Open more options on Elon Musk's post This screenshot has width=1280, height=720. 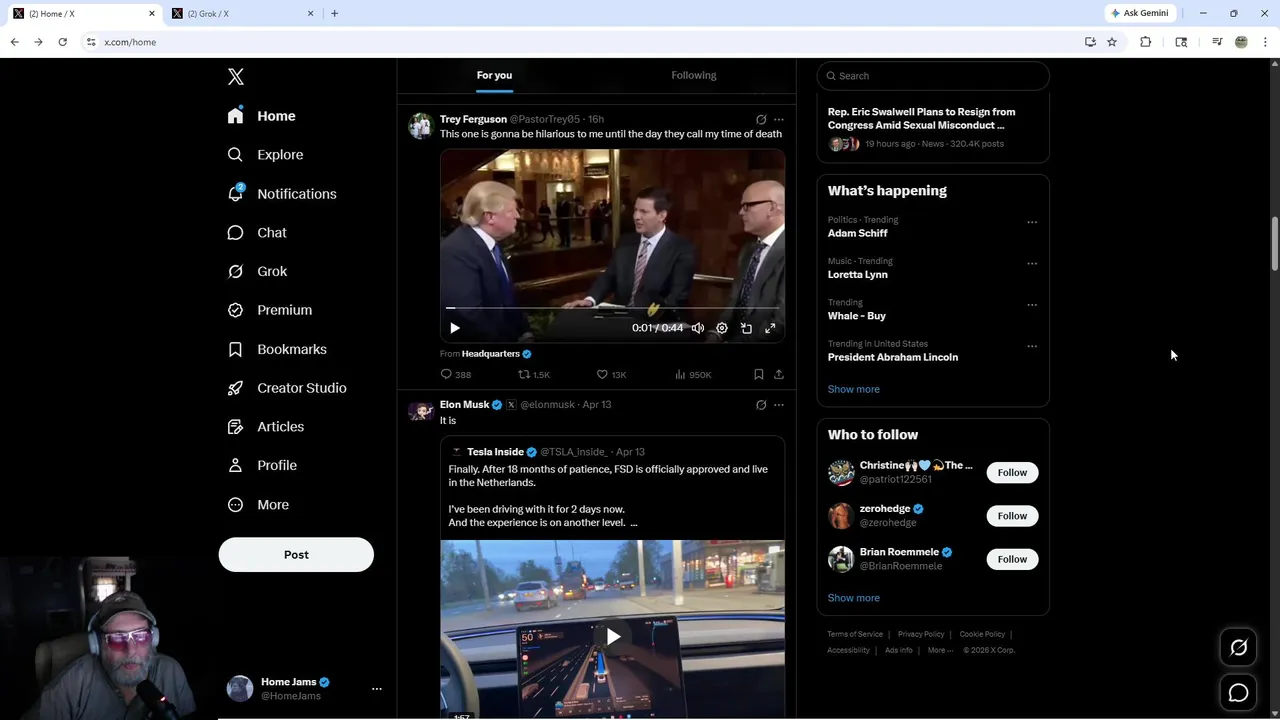779,405
